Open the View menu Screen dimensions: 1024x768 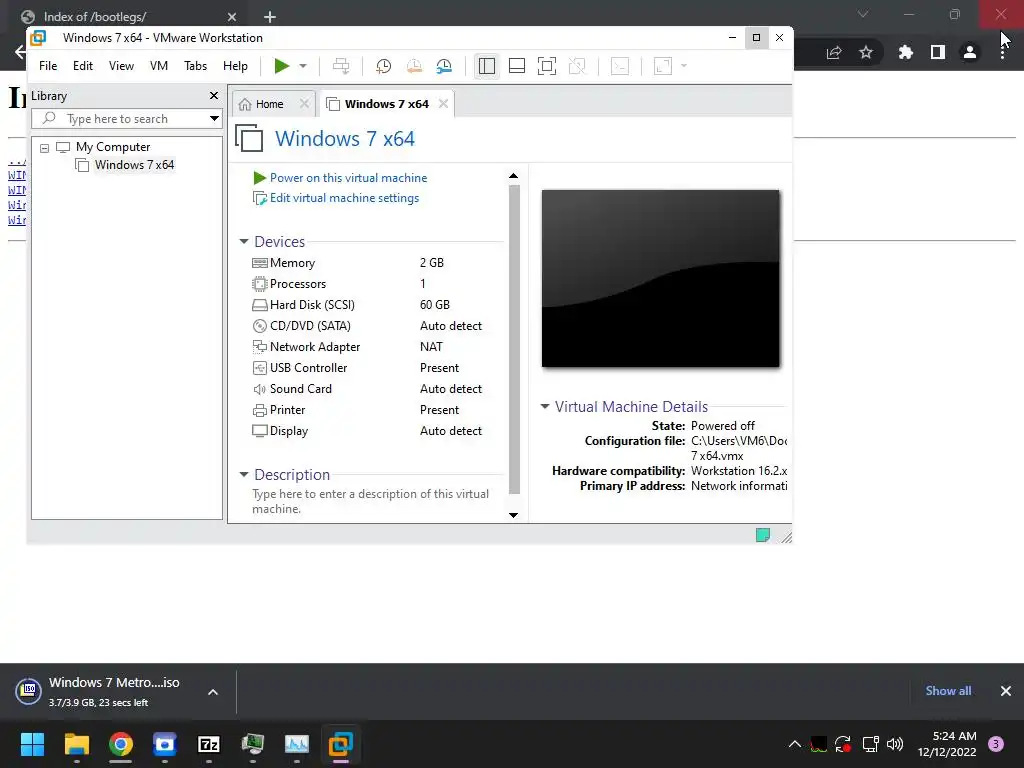[121, 66]
